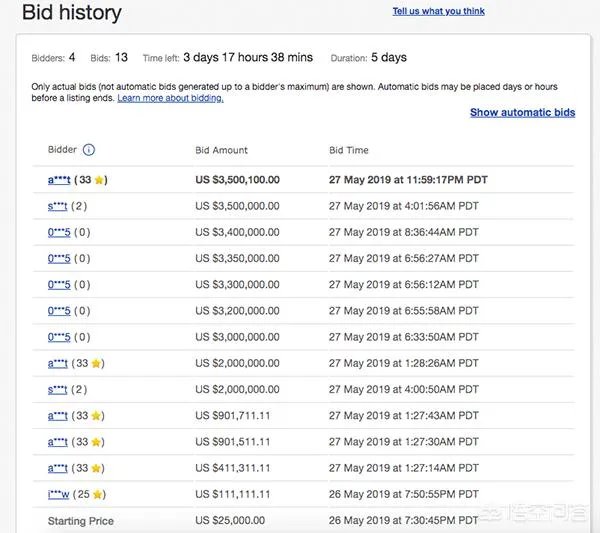The width and height of the screenshot is (600, 533).
Task: Open the 'Tell us what you think' link
Action: point(438,11)
